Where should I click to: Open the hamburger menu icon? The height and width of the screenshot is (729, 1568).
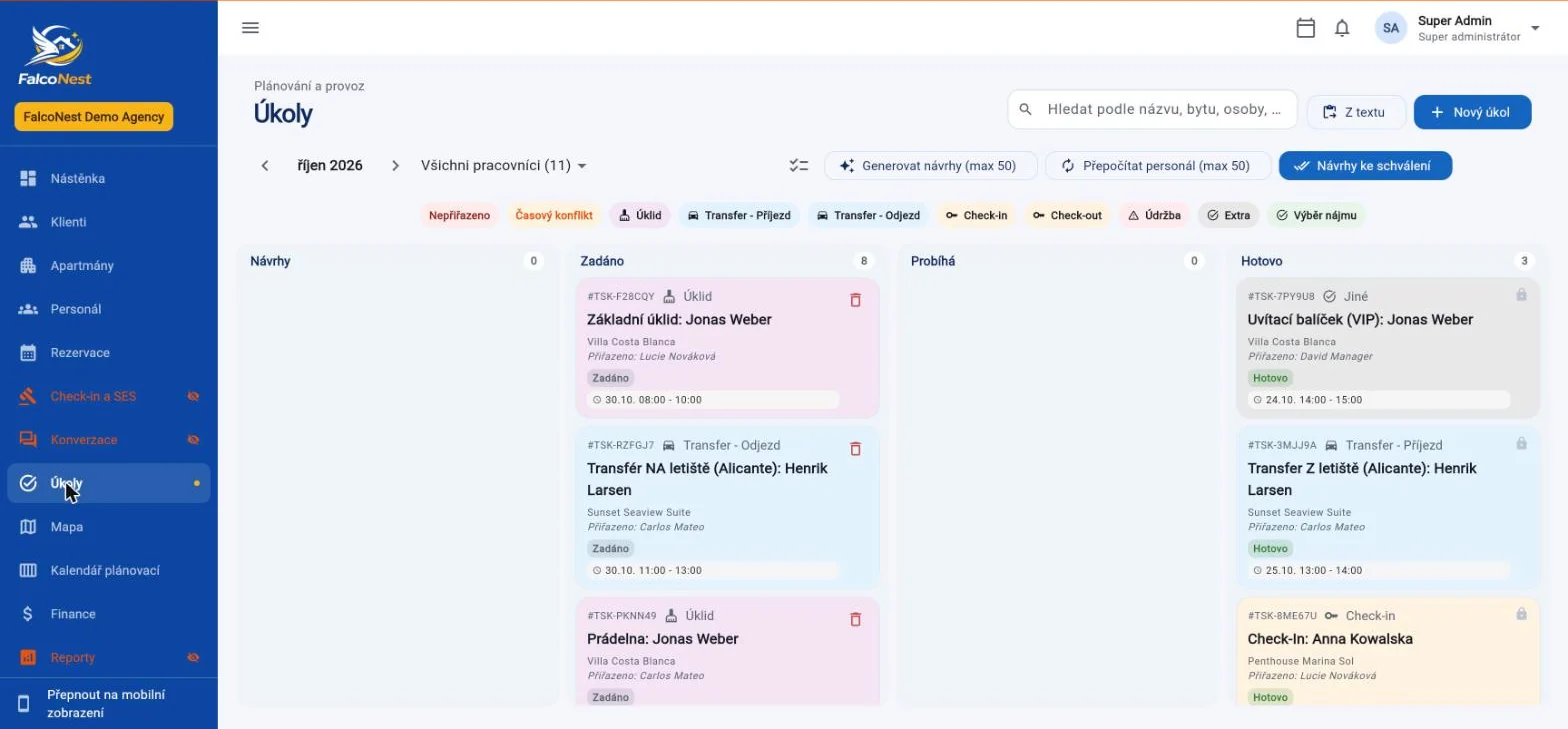250,28
